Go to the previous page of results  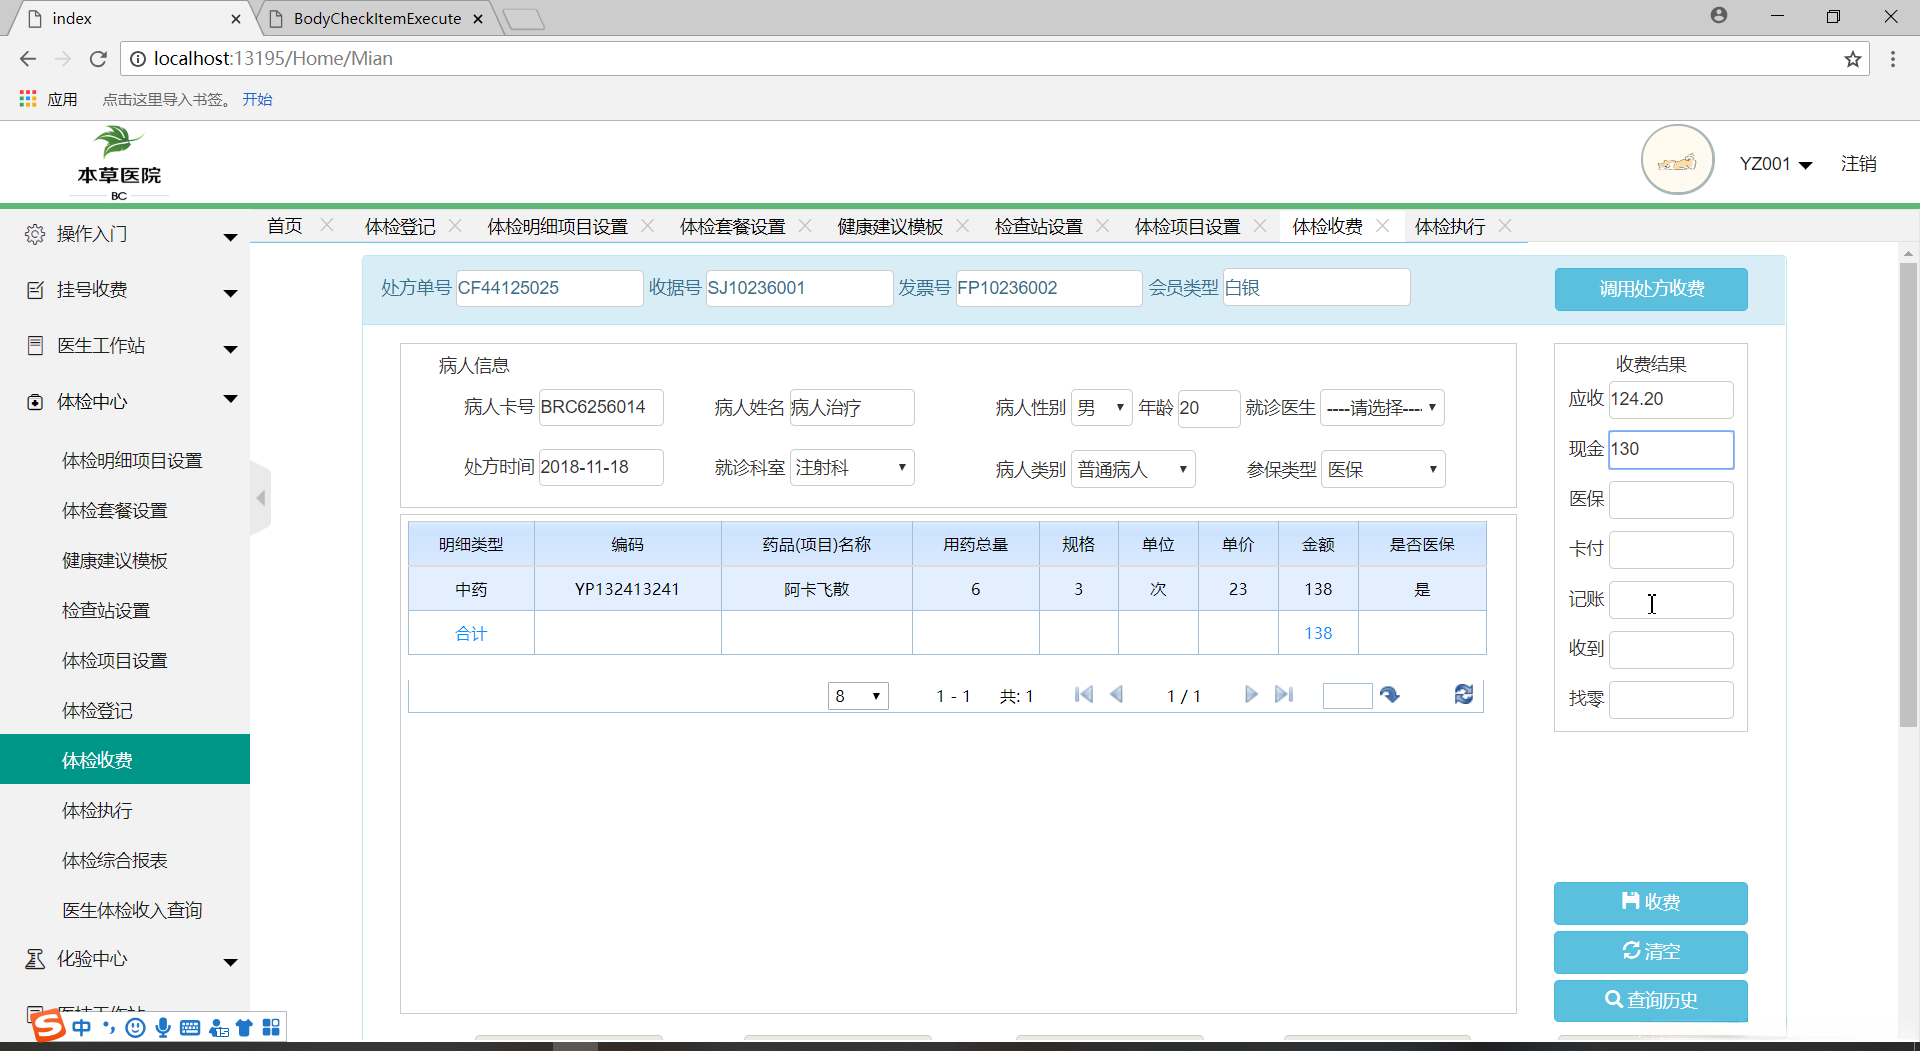click(x=1117, y=695)
